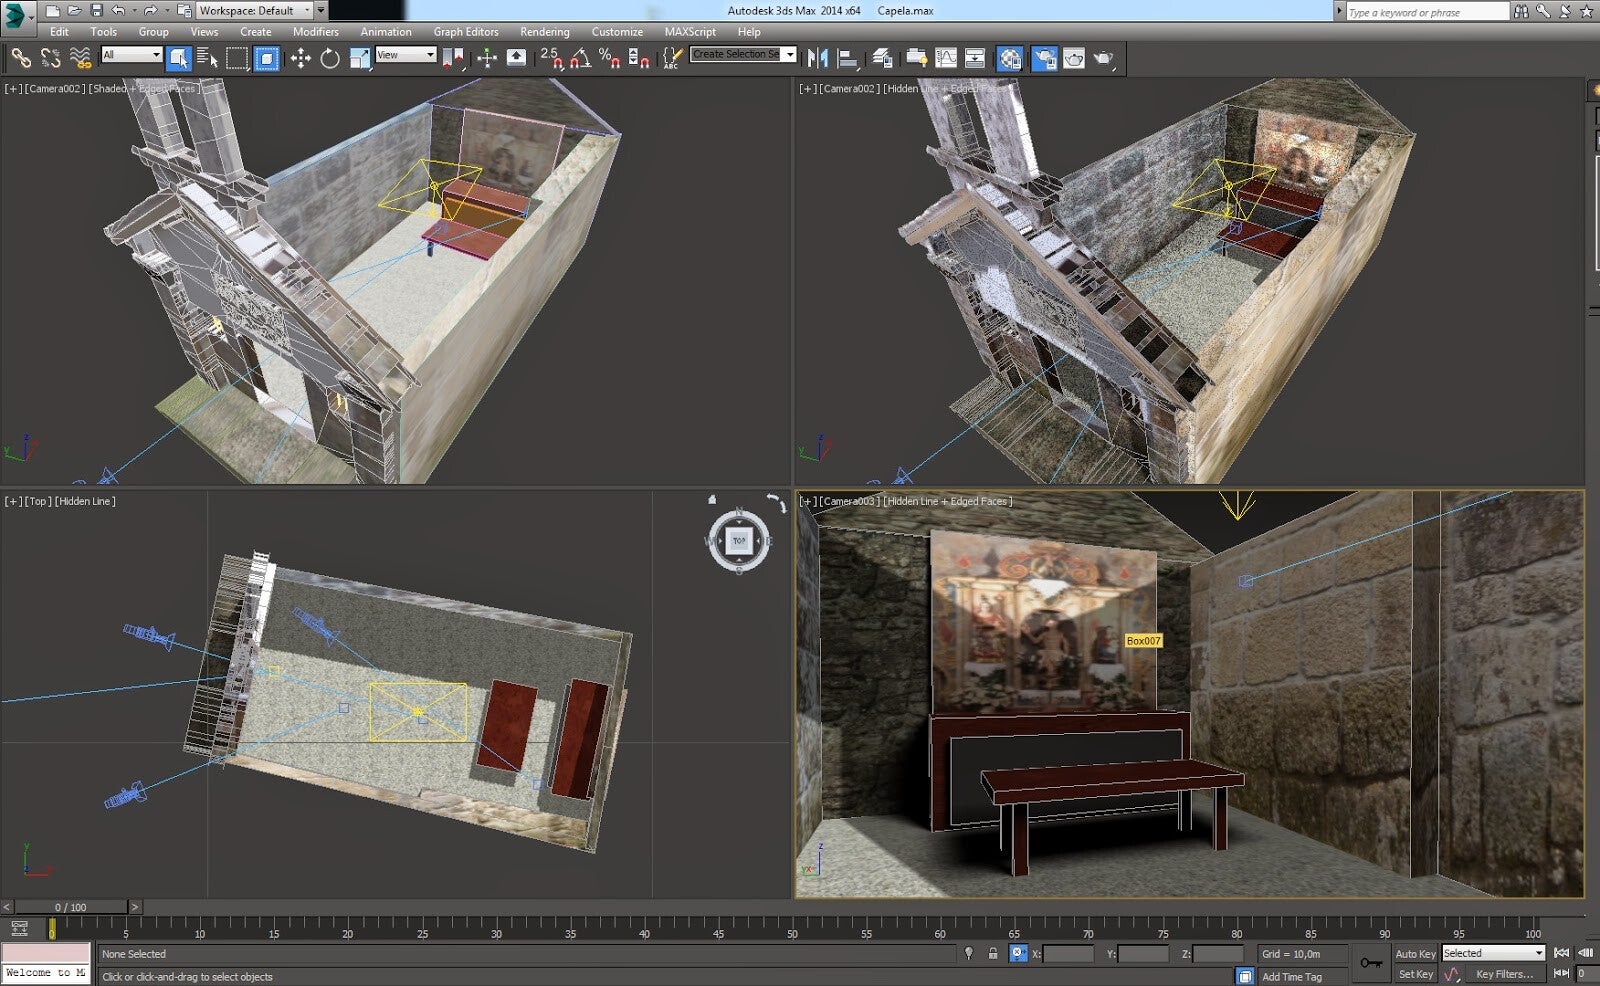This screenshot has height=986, width=1600.
Task: Toggle Selection Lock padlock icon
Action: (992, 954)
